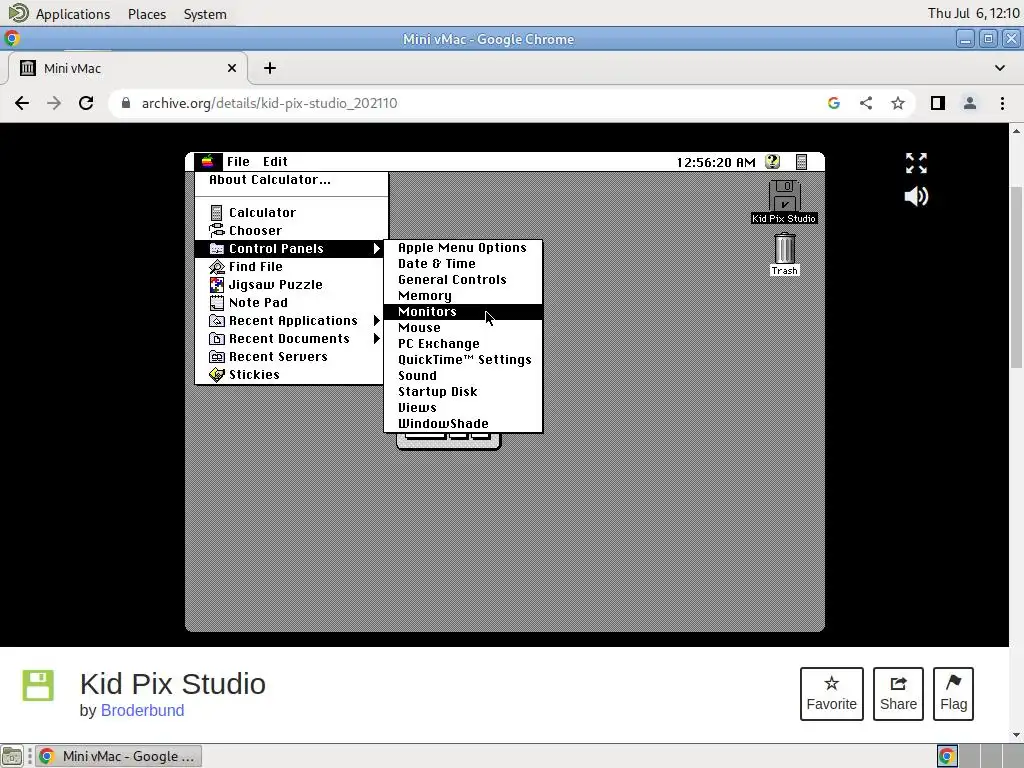Viewport: 1024px width, 768px height.
Task: Click the page vertical scrollbar thumb
Action: click(x=1016, y=278)
